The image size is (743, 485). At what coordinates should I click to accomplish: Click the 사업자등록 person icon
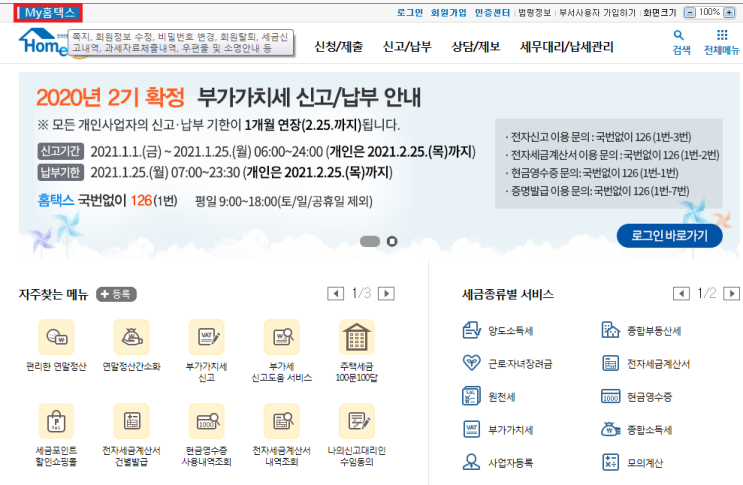tap(471, 462)
